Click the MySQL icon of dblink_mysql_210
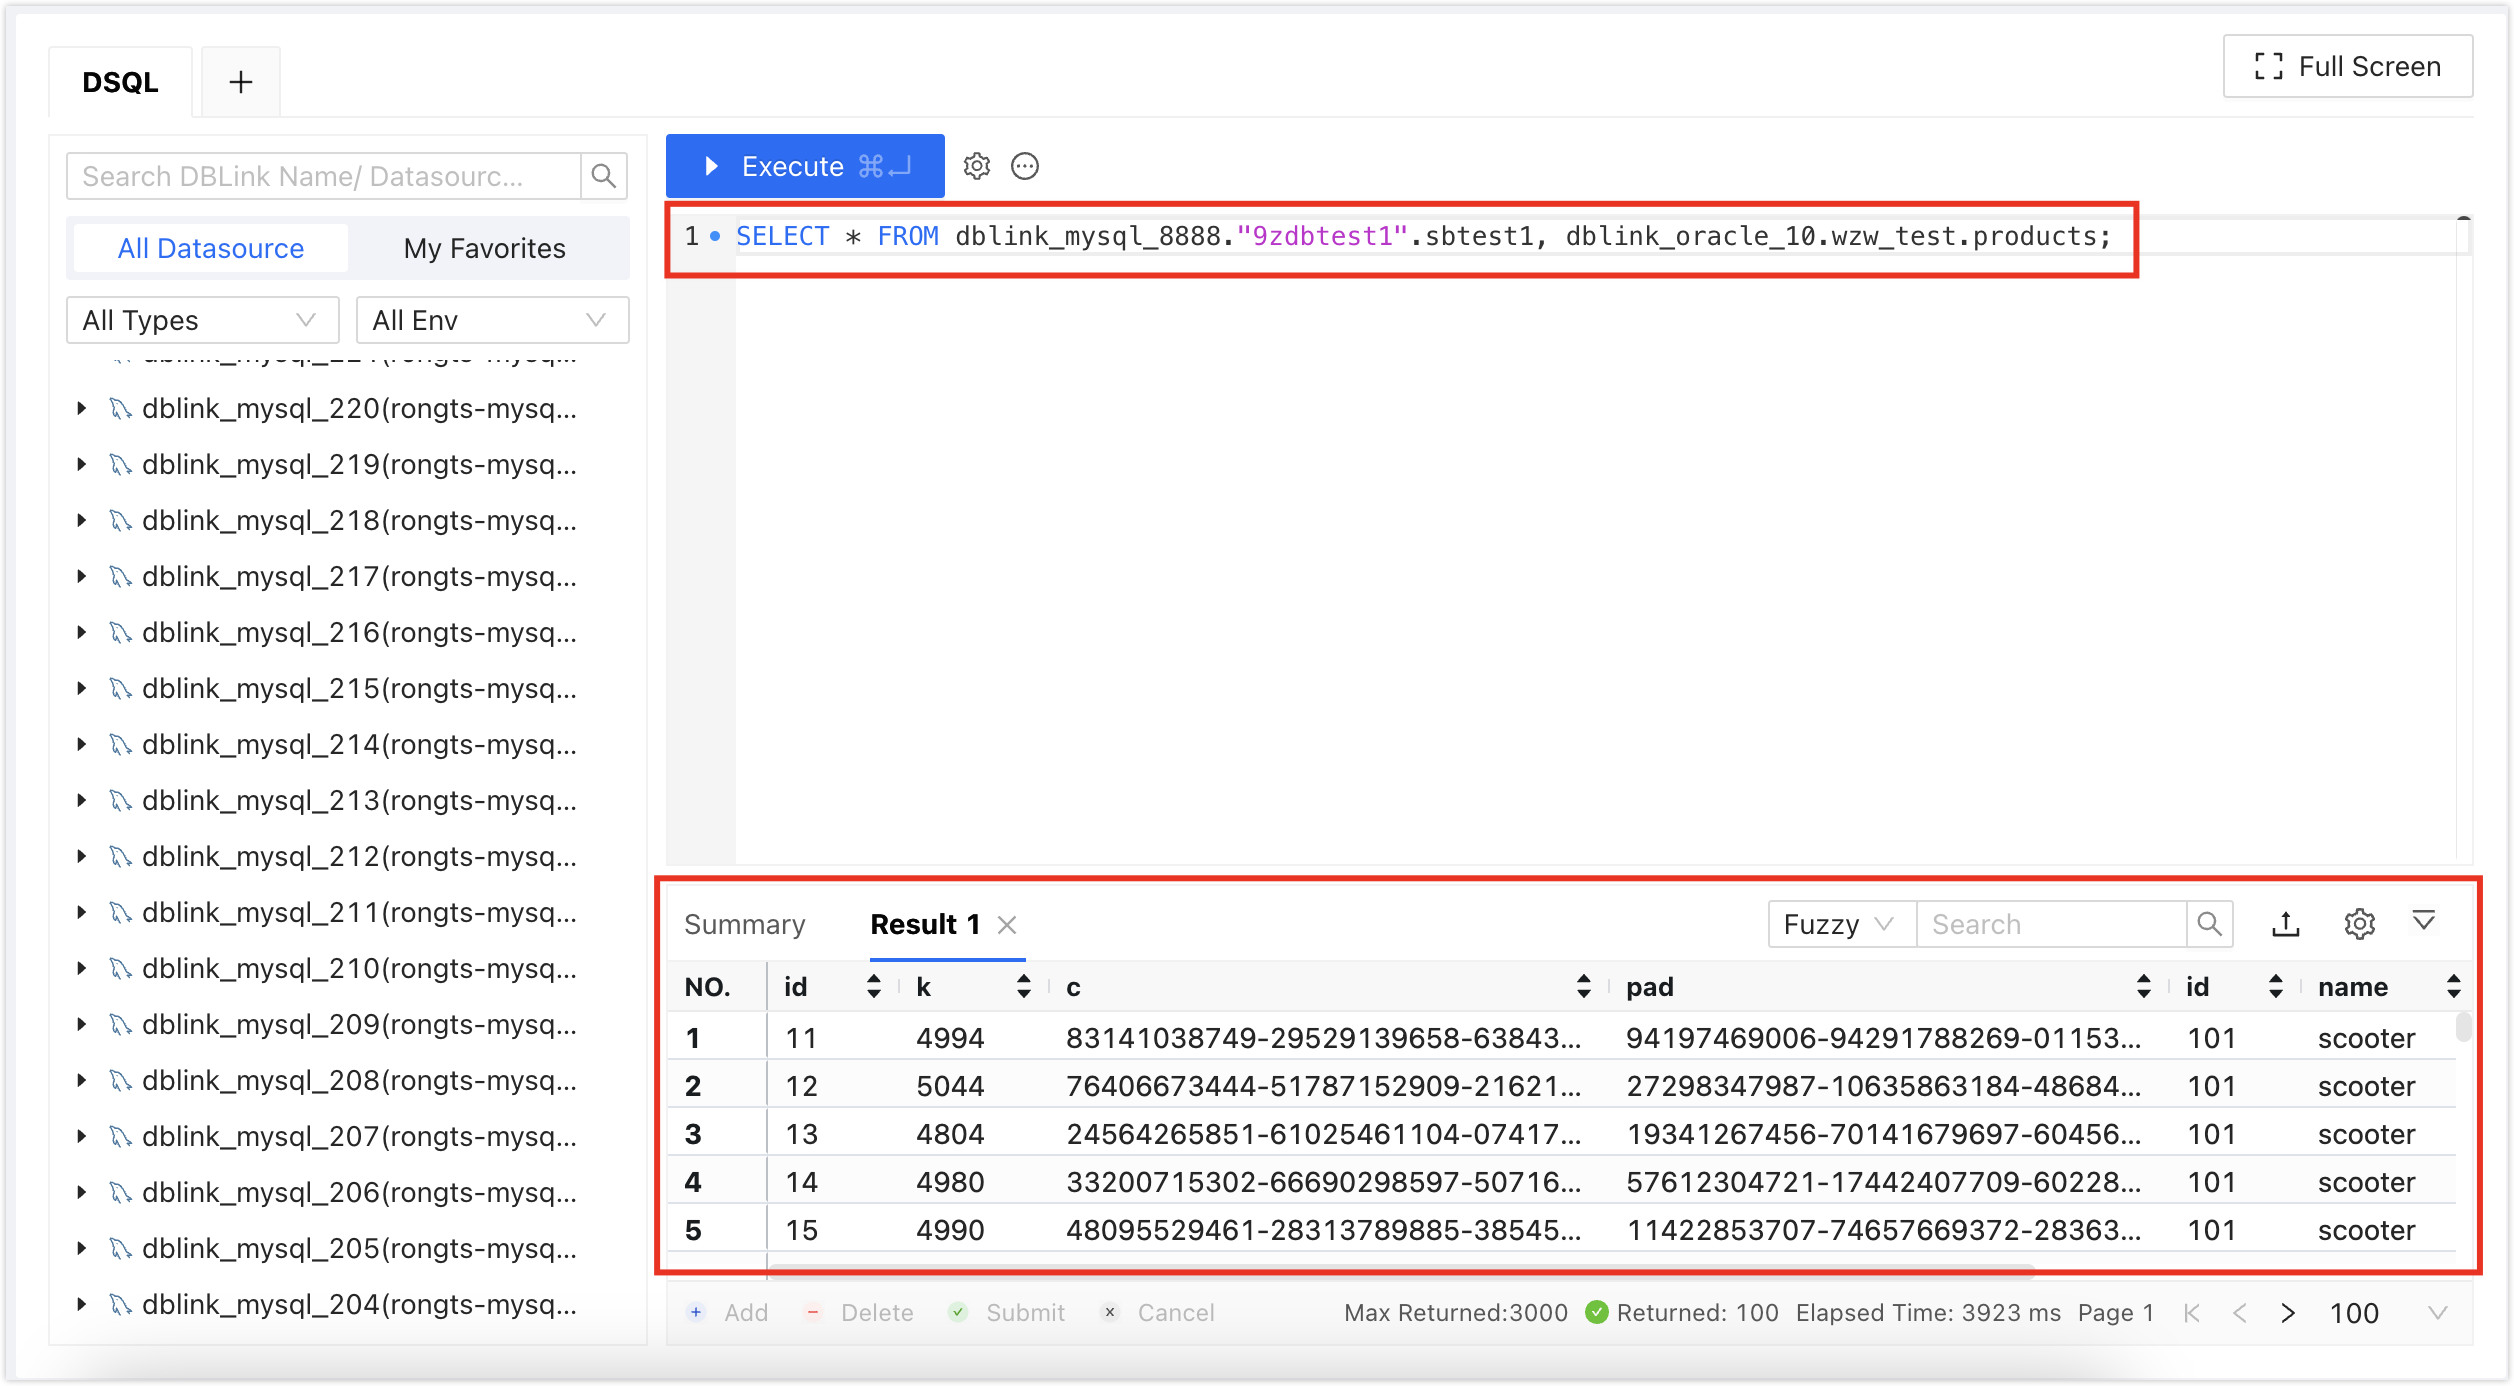 pyautogui.click(x=121, y=968)
